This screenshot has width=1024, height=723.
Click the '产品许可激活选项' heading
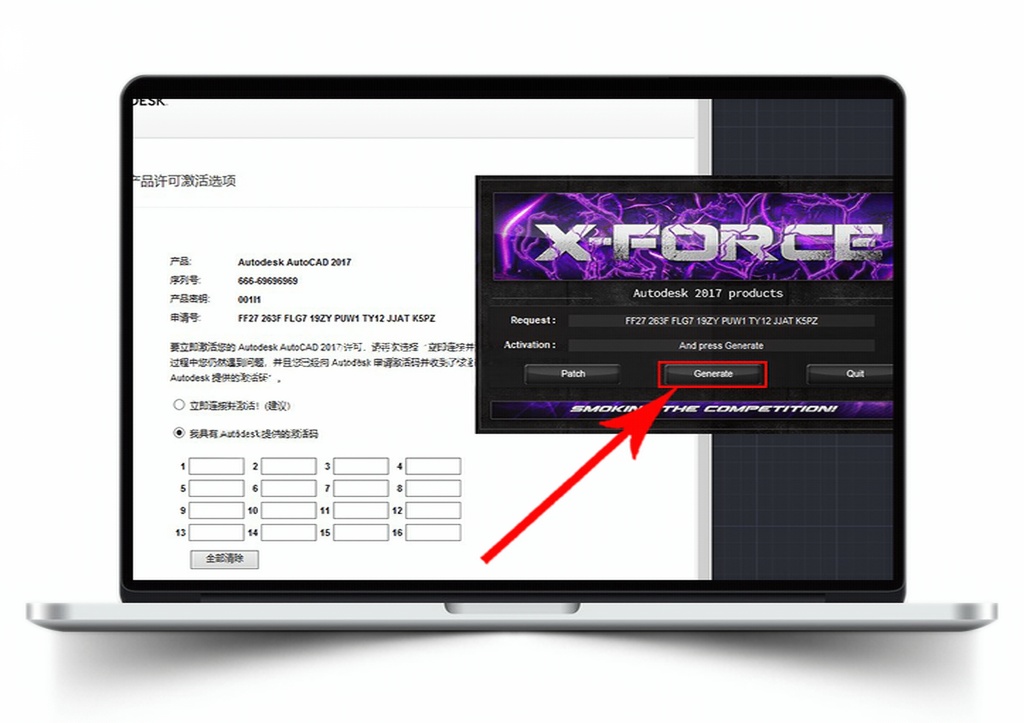pyautogui.click(x=184, y=181)
